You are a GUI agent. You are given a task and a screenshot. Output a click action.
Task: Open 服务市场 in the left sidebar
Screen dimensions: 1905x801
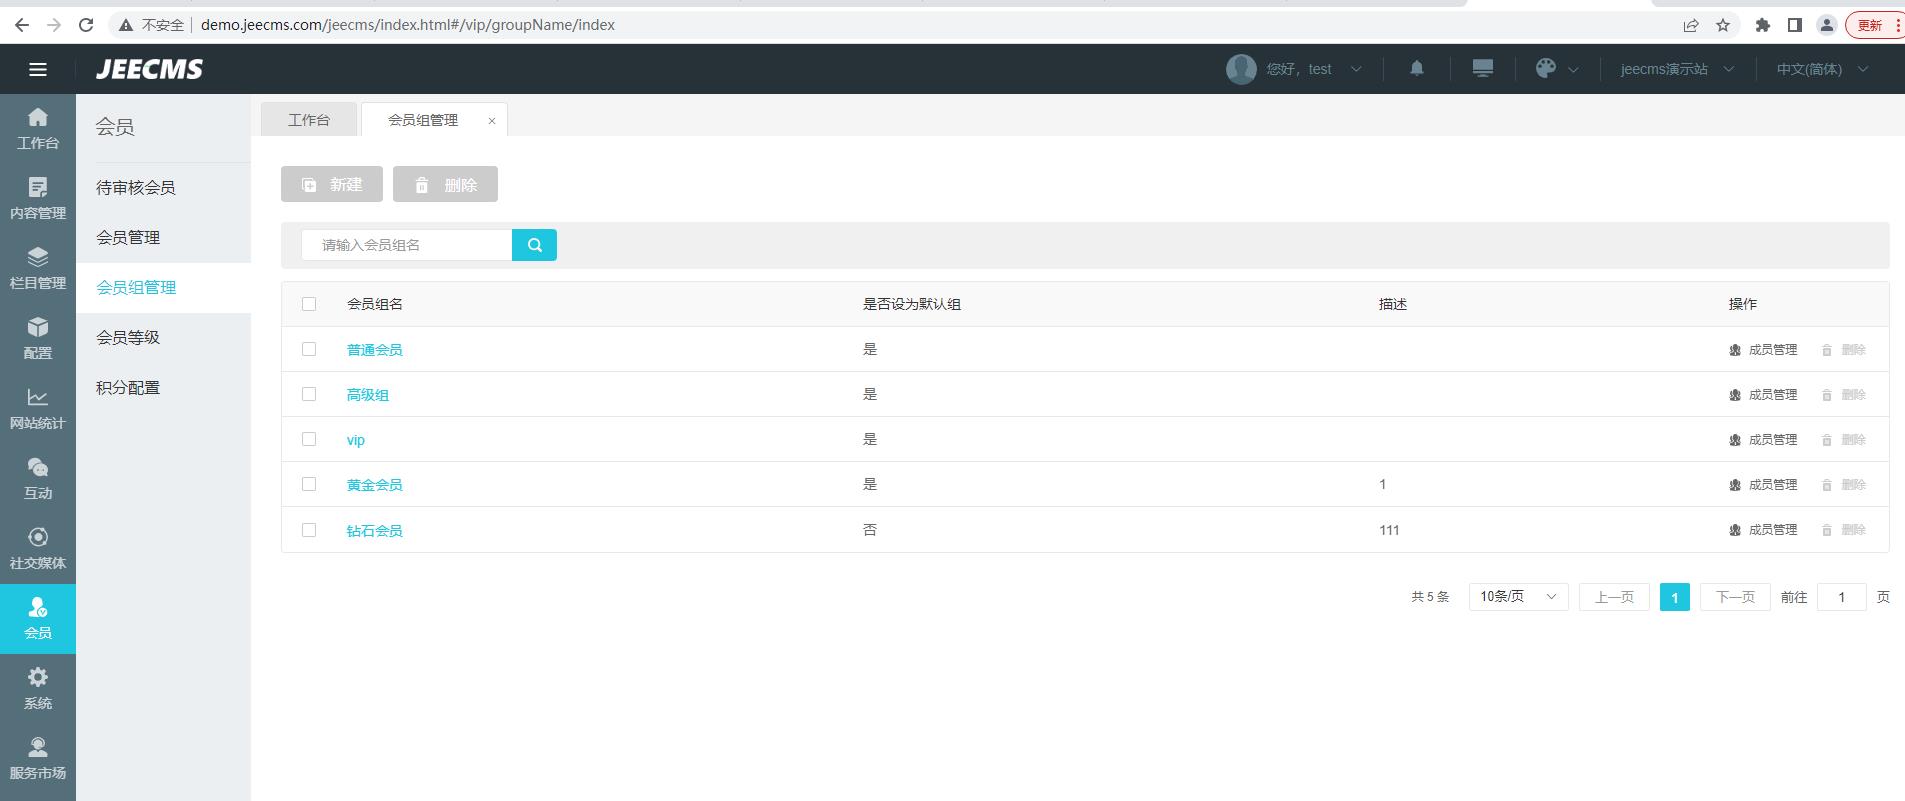click(38, 759)
